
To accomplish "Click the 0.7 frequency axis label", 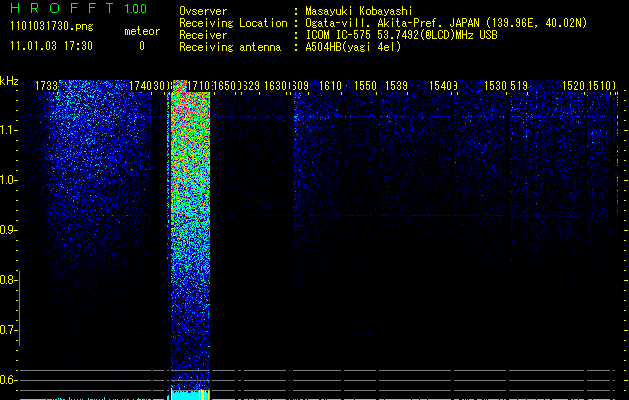I will tap(8, 330).
